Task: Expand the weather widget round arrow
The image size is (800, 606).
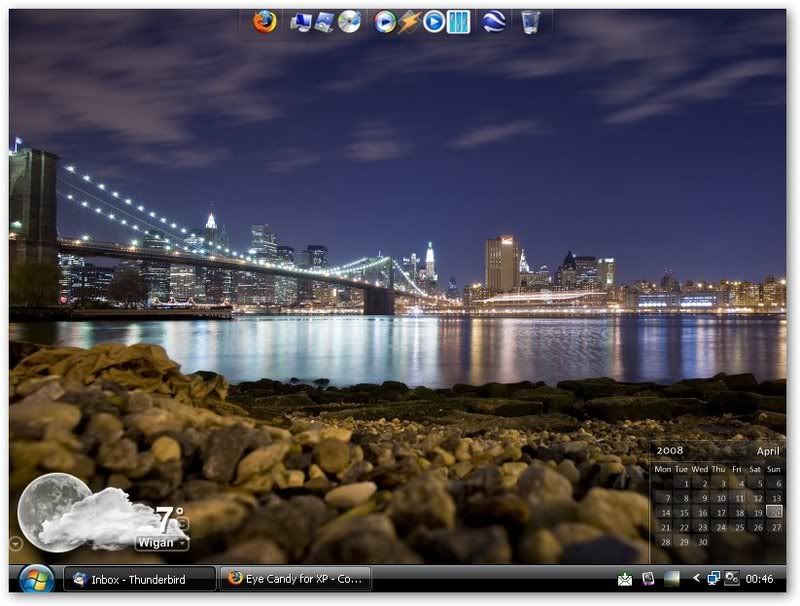Action: click(x=15, y=543)
